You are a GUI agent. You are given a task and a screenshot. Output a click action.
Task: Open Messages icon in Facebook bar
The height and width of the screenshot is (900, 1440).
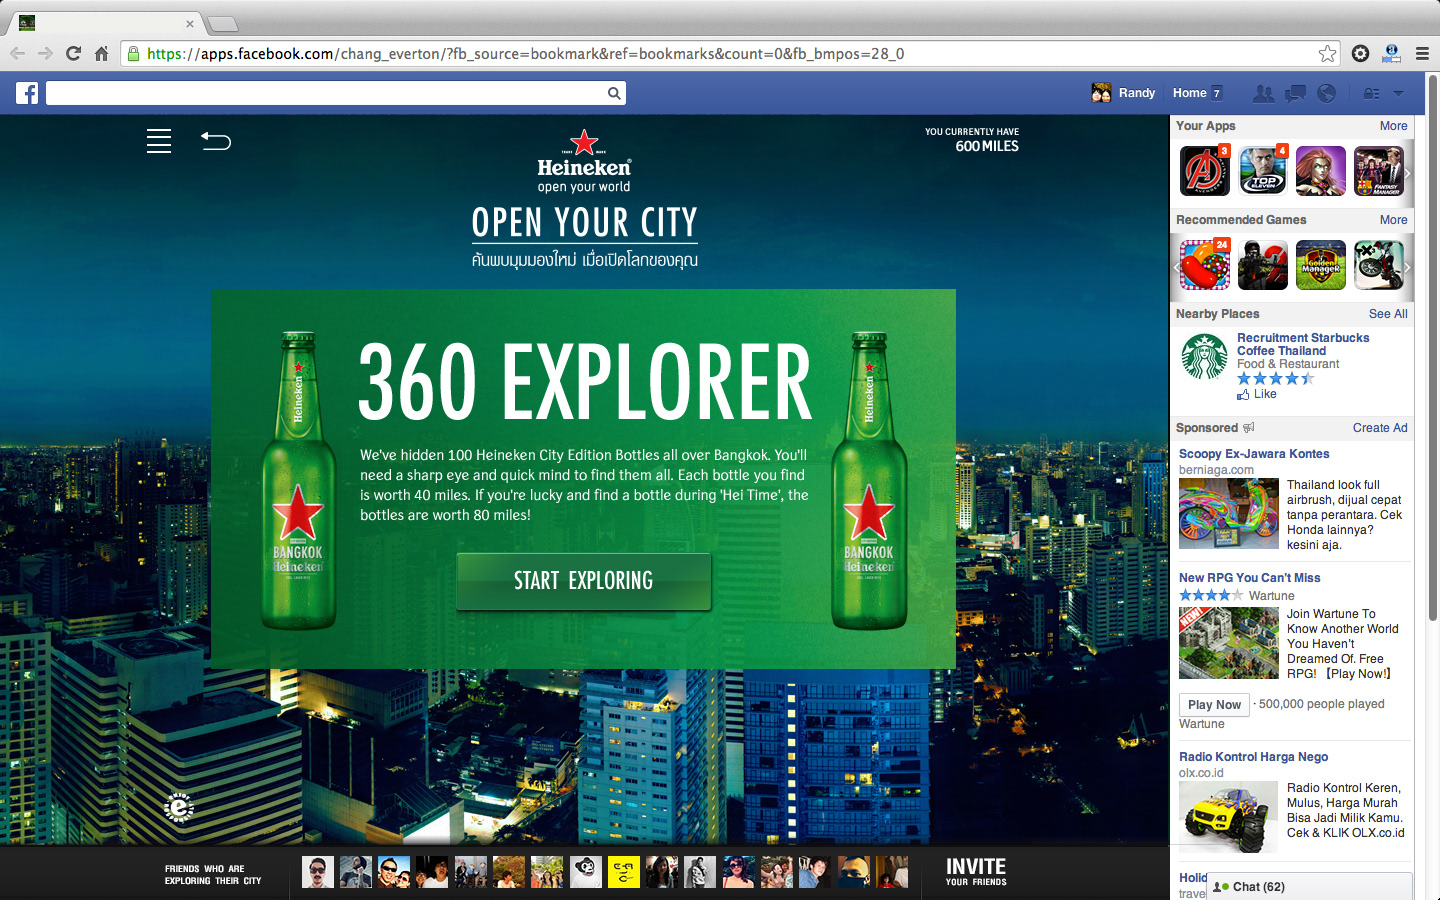click(1295, 93)
